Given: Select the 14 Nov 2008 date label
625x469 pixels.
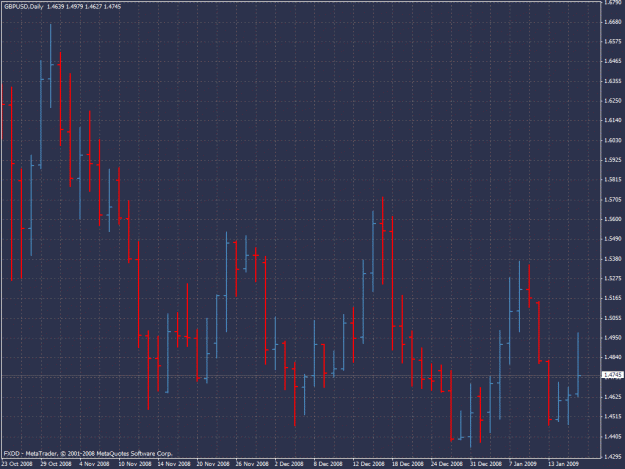Looking at the screenshot, I should (x=174, y=464).
